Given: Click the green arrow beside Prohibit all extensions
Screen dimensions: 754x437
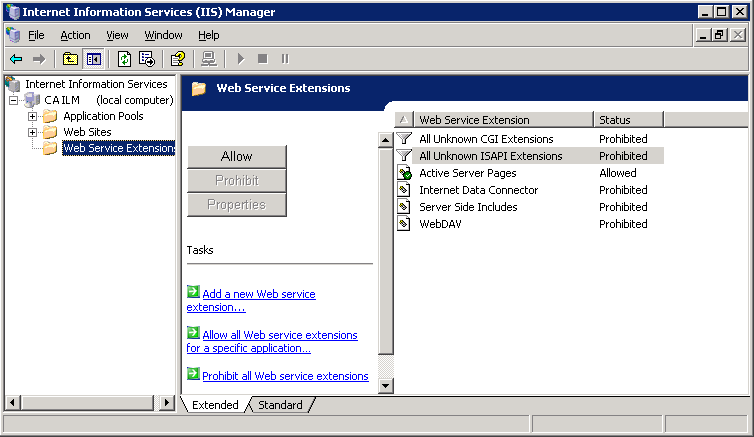Looking at the screenshot, I should (x=193, y=374).
